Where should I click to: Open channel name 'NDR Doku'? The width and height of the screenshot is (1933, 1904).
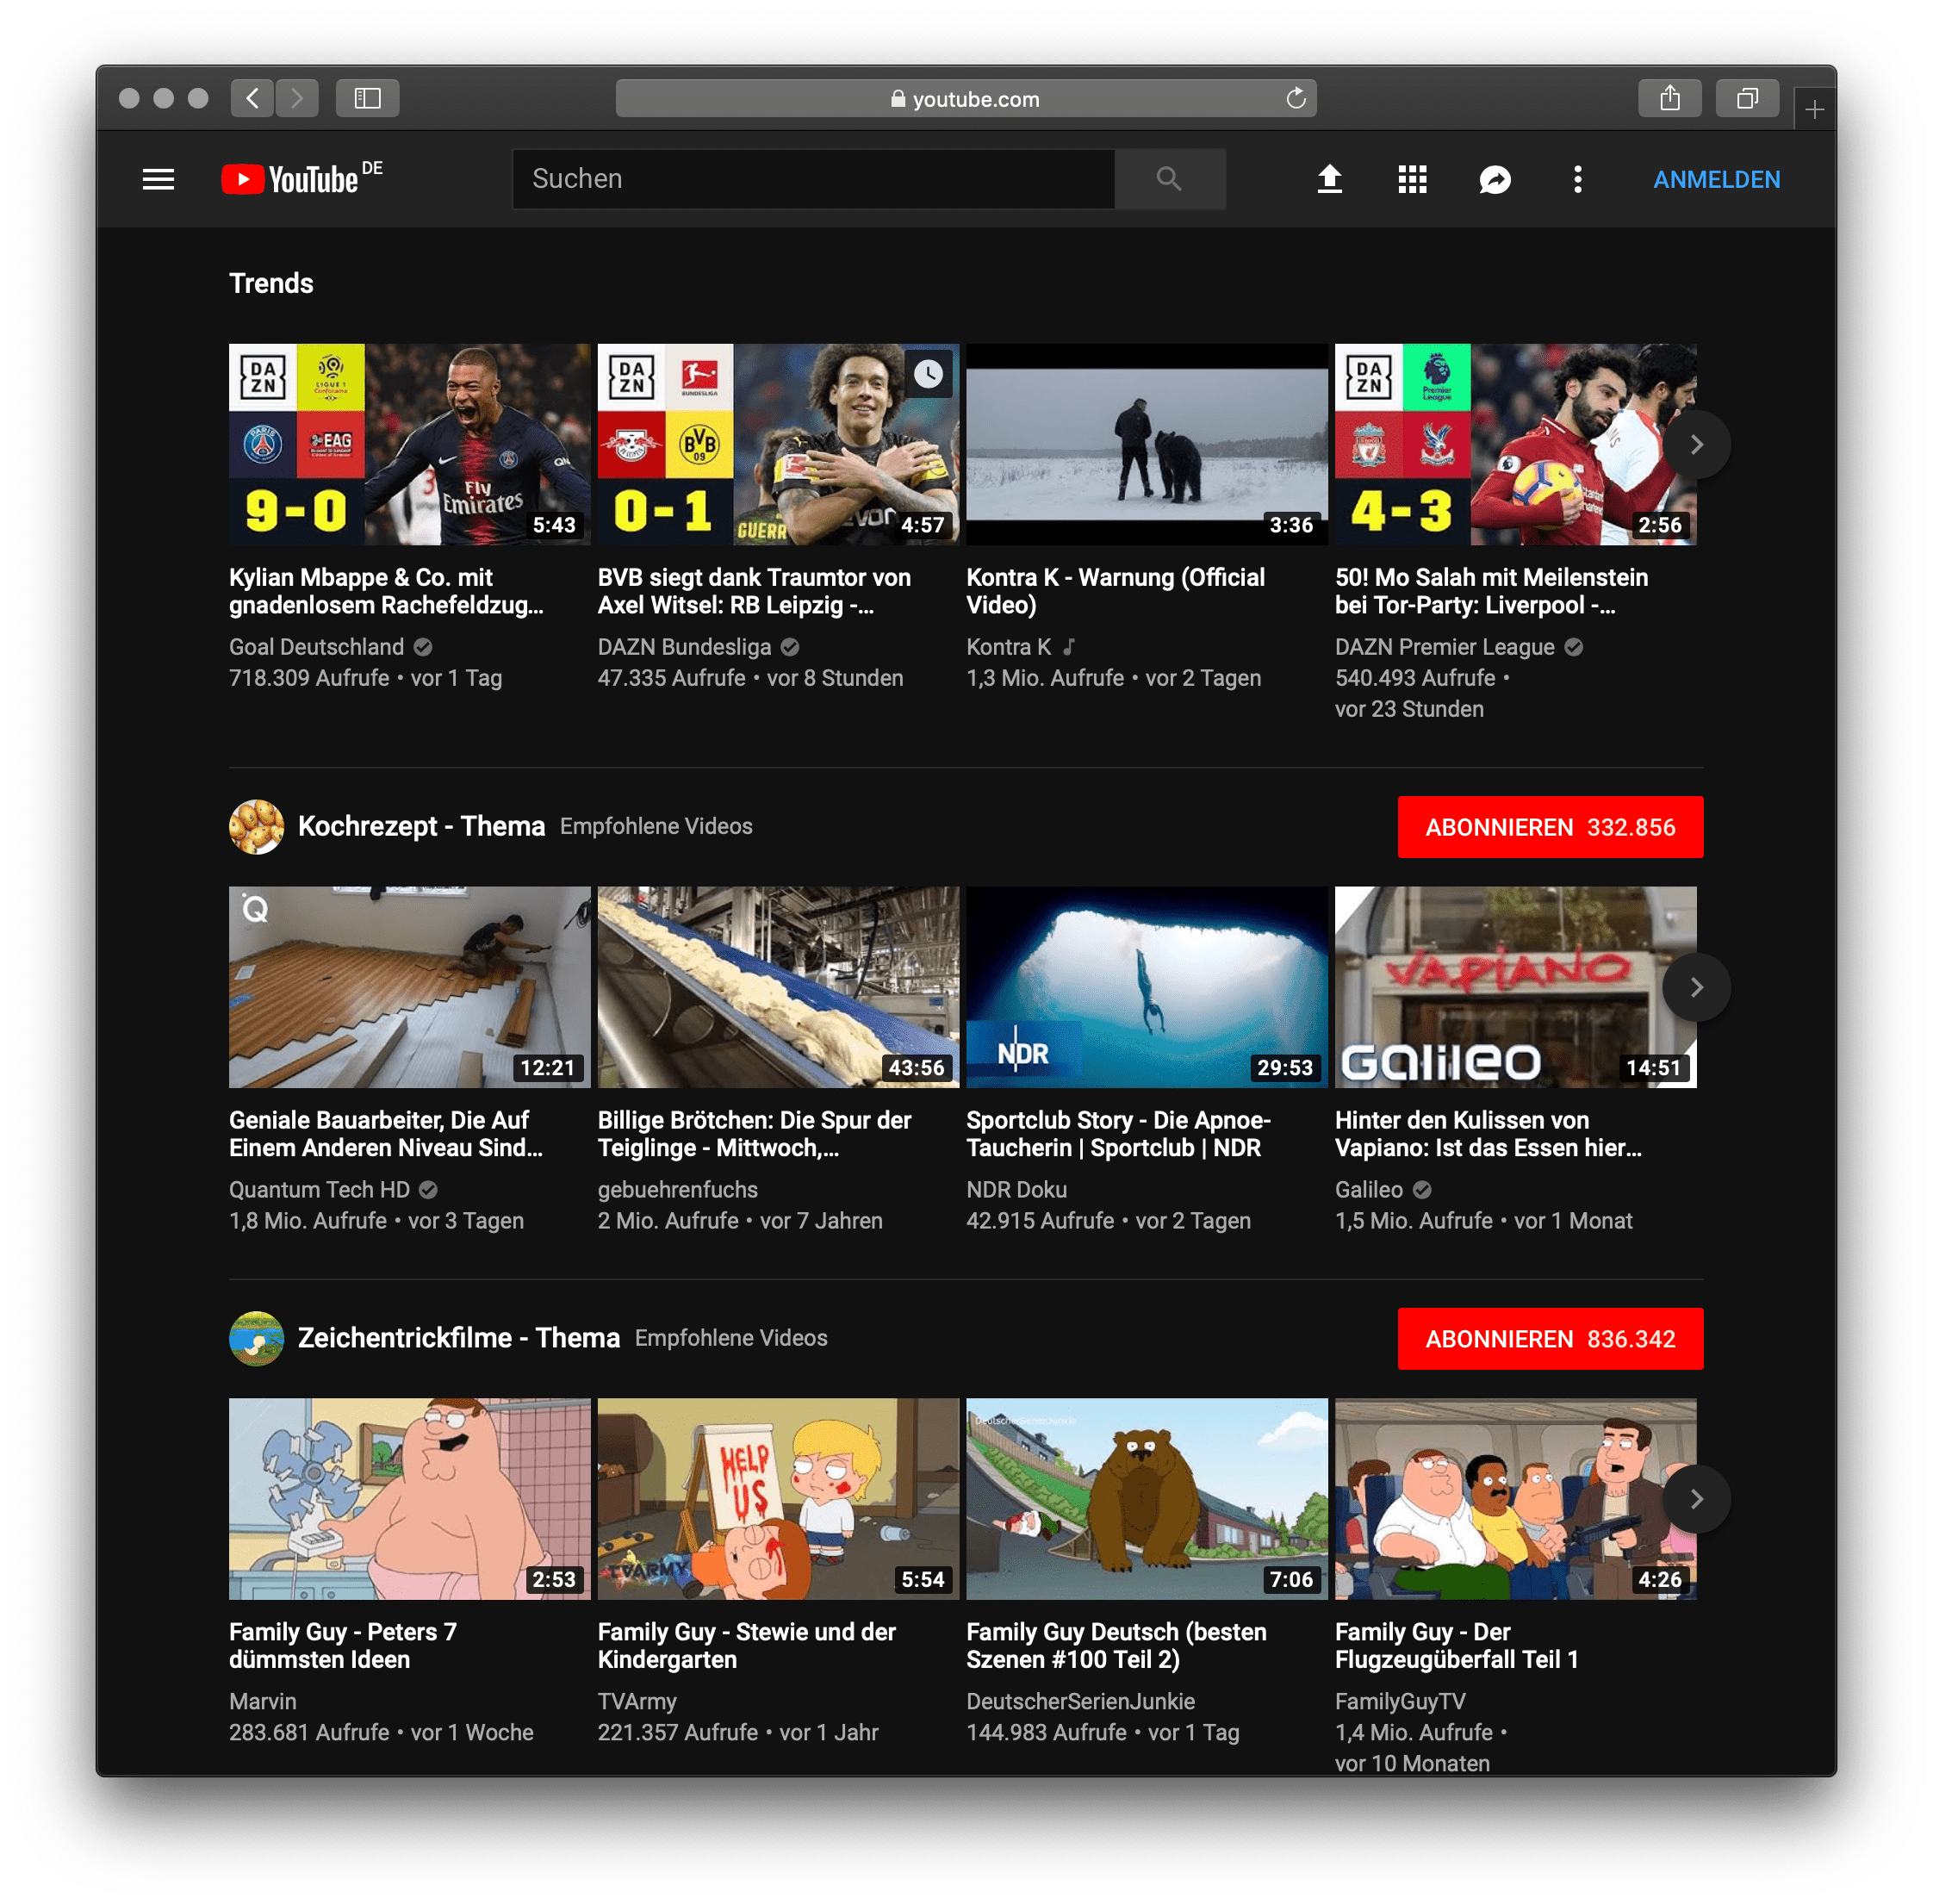point(1016,1190)
